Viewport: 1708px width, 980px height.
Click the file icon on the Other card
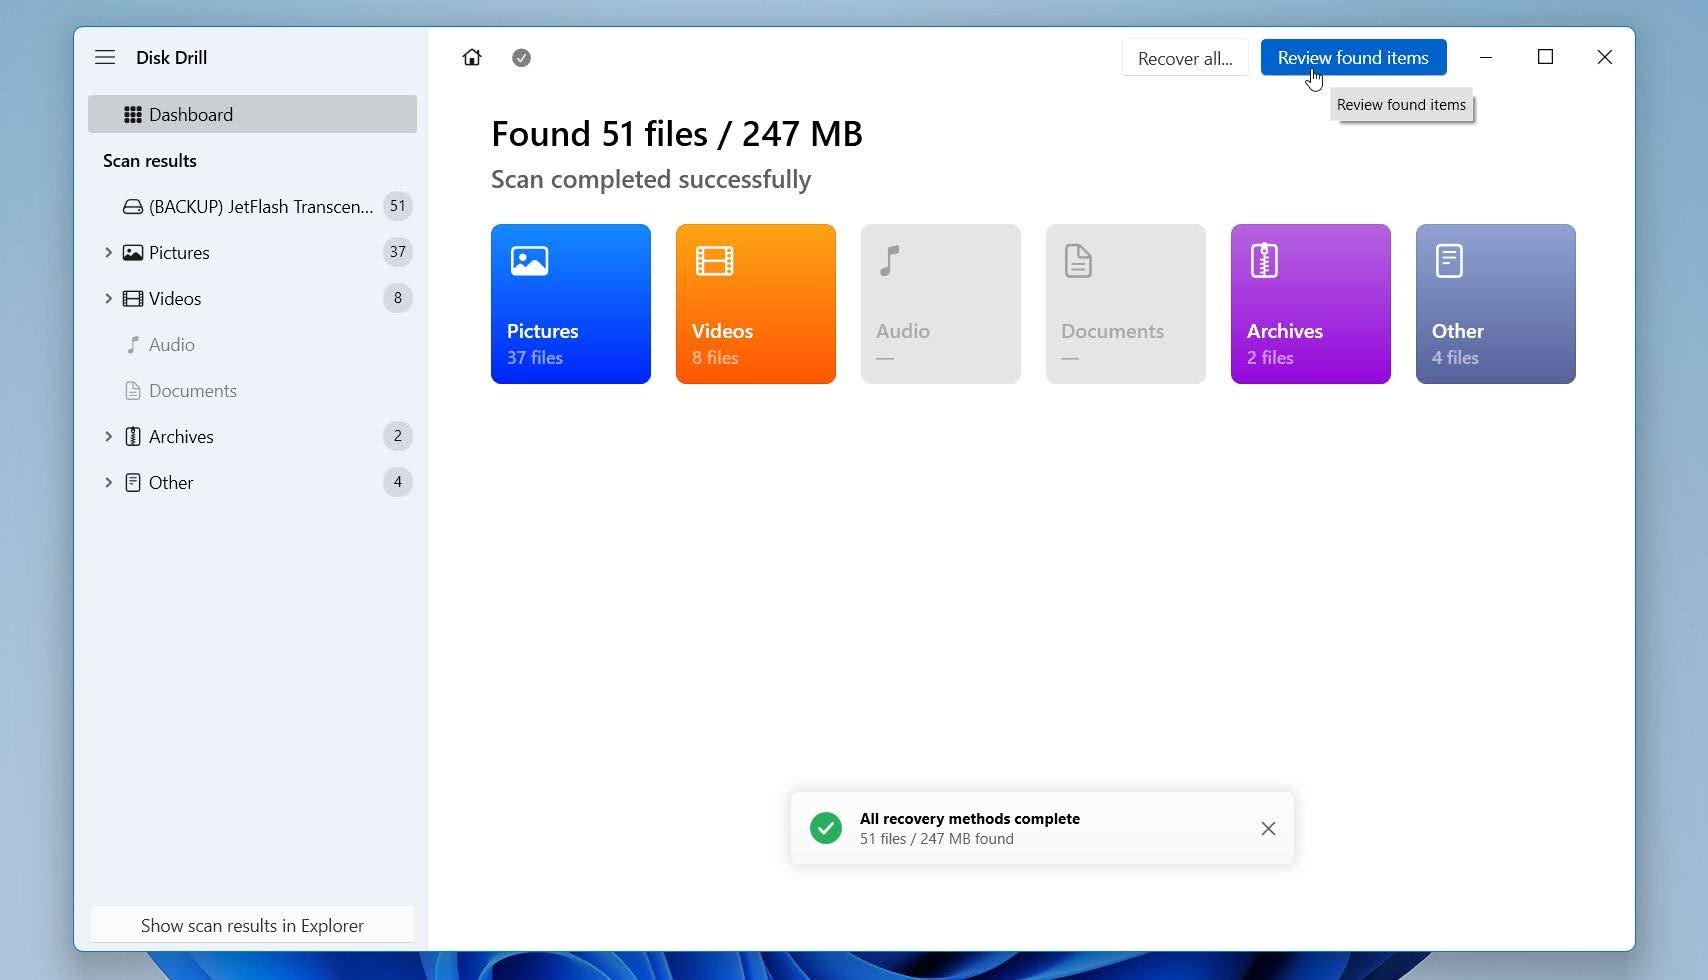click(x=1449, y=261)
